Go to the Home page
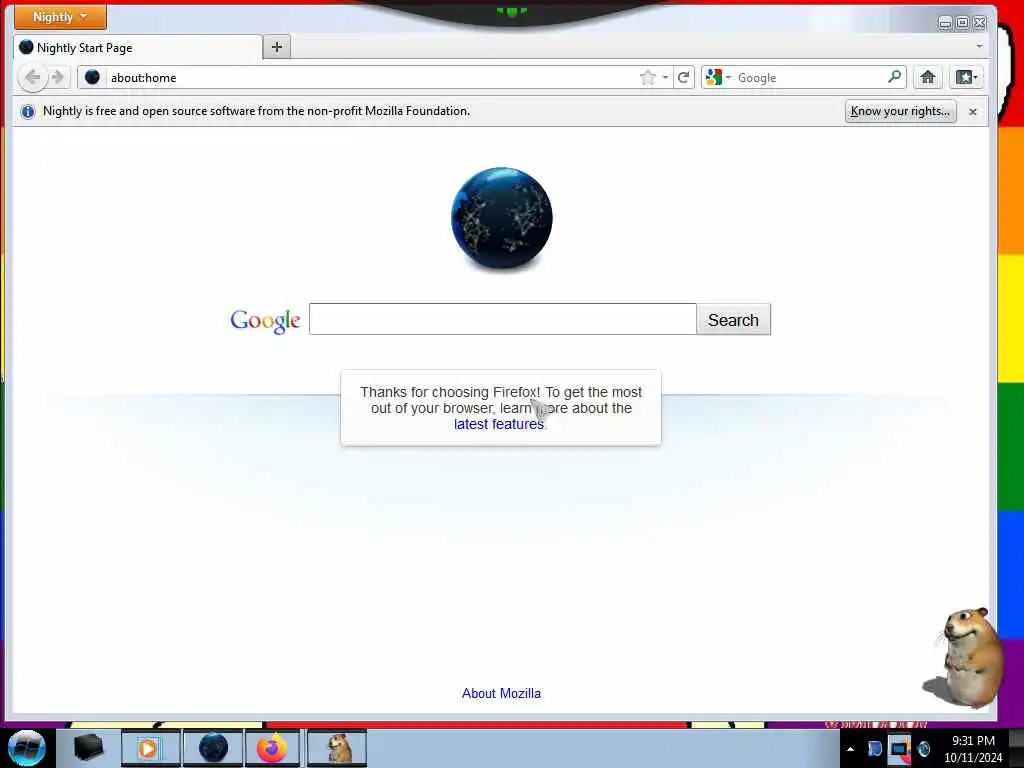Viewport: 1024px width, 768px height. [927, 77]
